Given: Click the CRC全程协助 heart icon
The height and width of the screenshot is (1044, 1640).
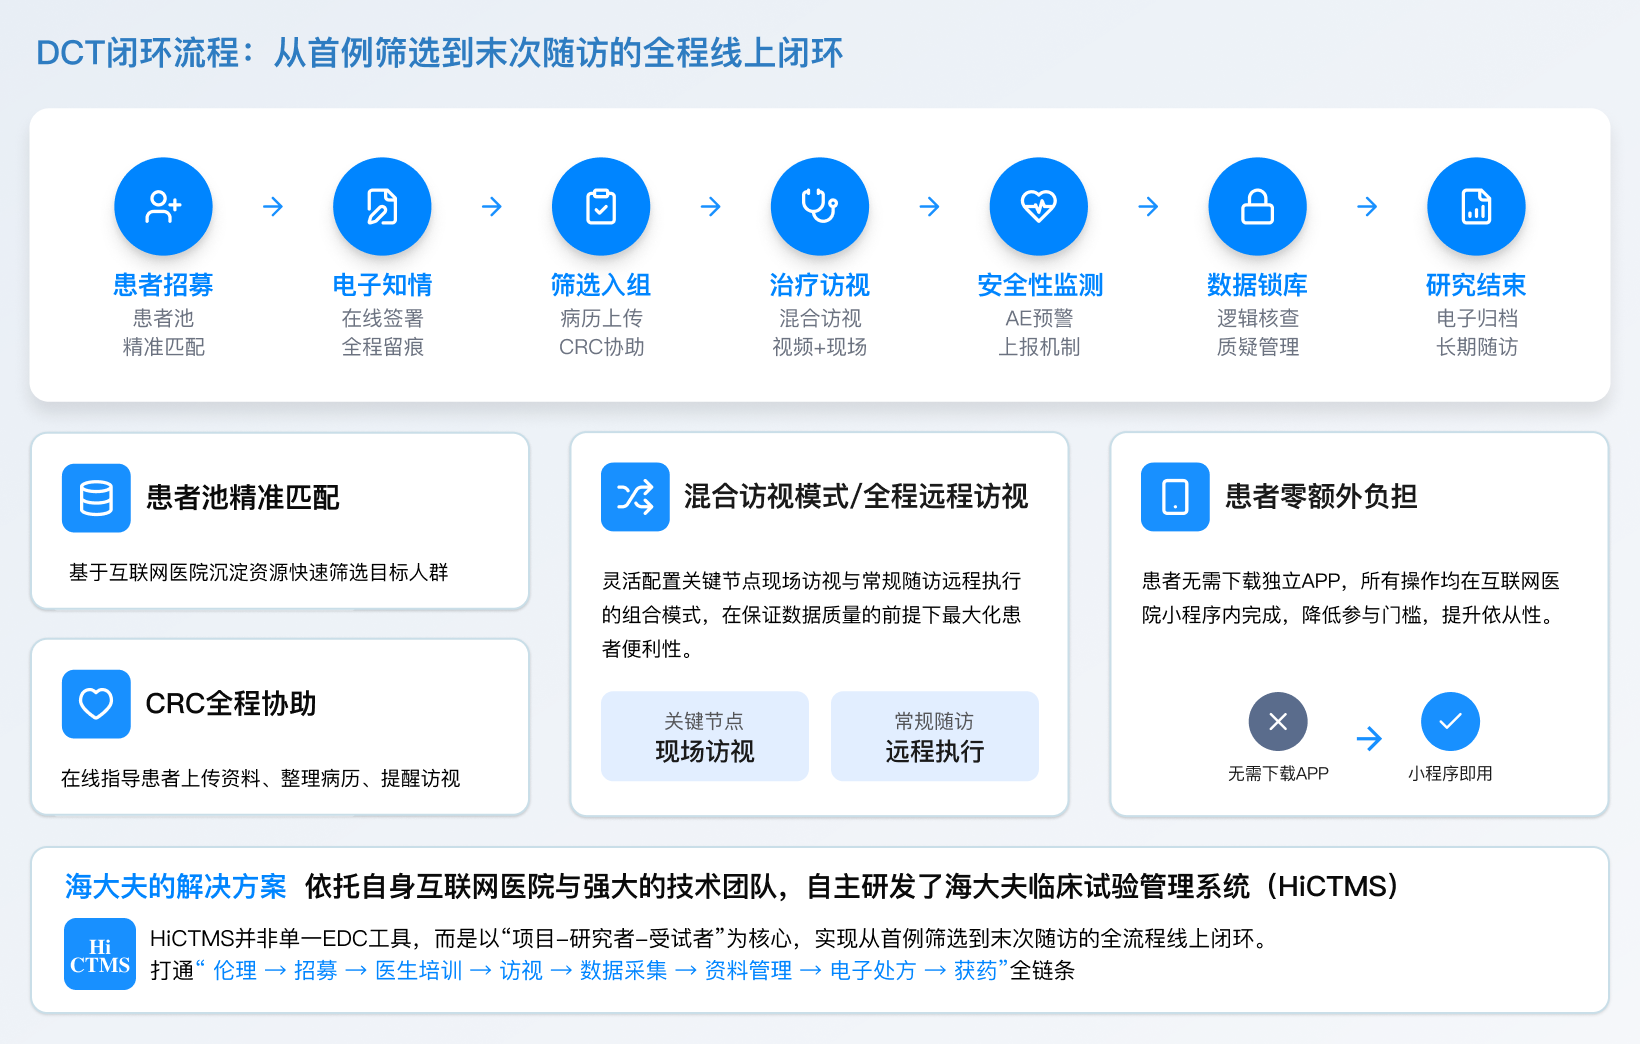Looking at the screenshot, I should 97,704.
